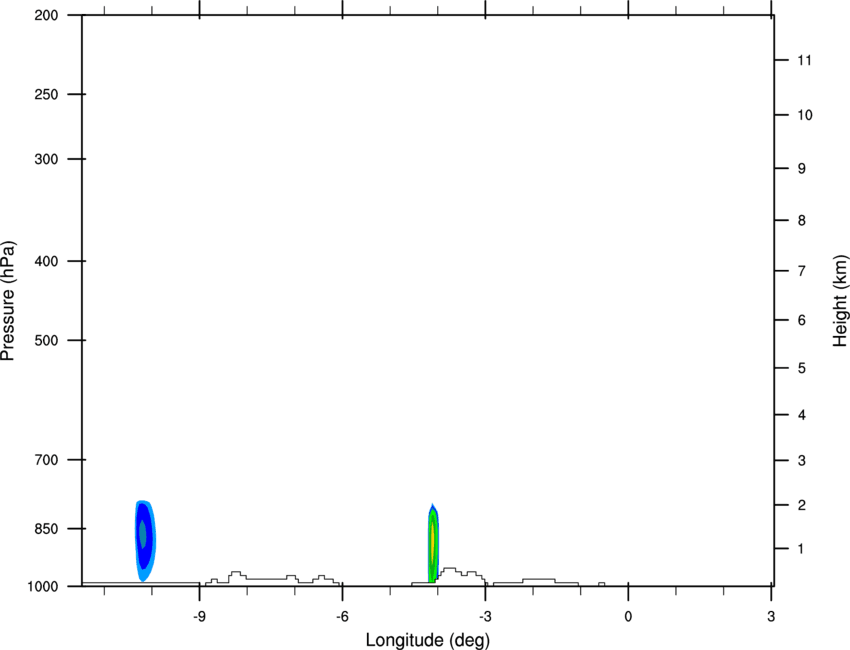This screenshot has width=850, height=650.
Task: Click the -3 longitude tick label
Action: tap(485, 617)
